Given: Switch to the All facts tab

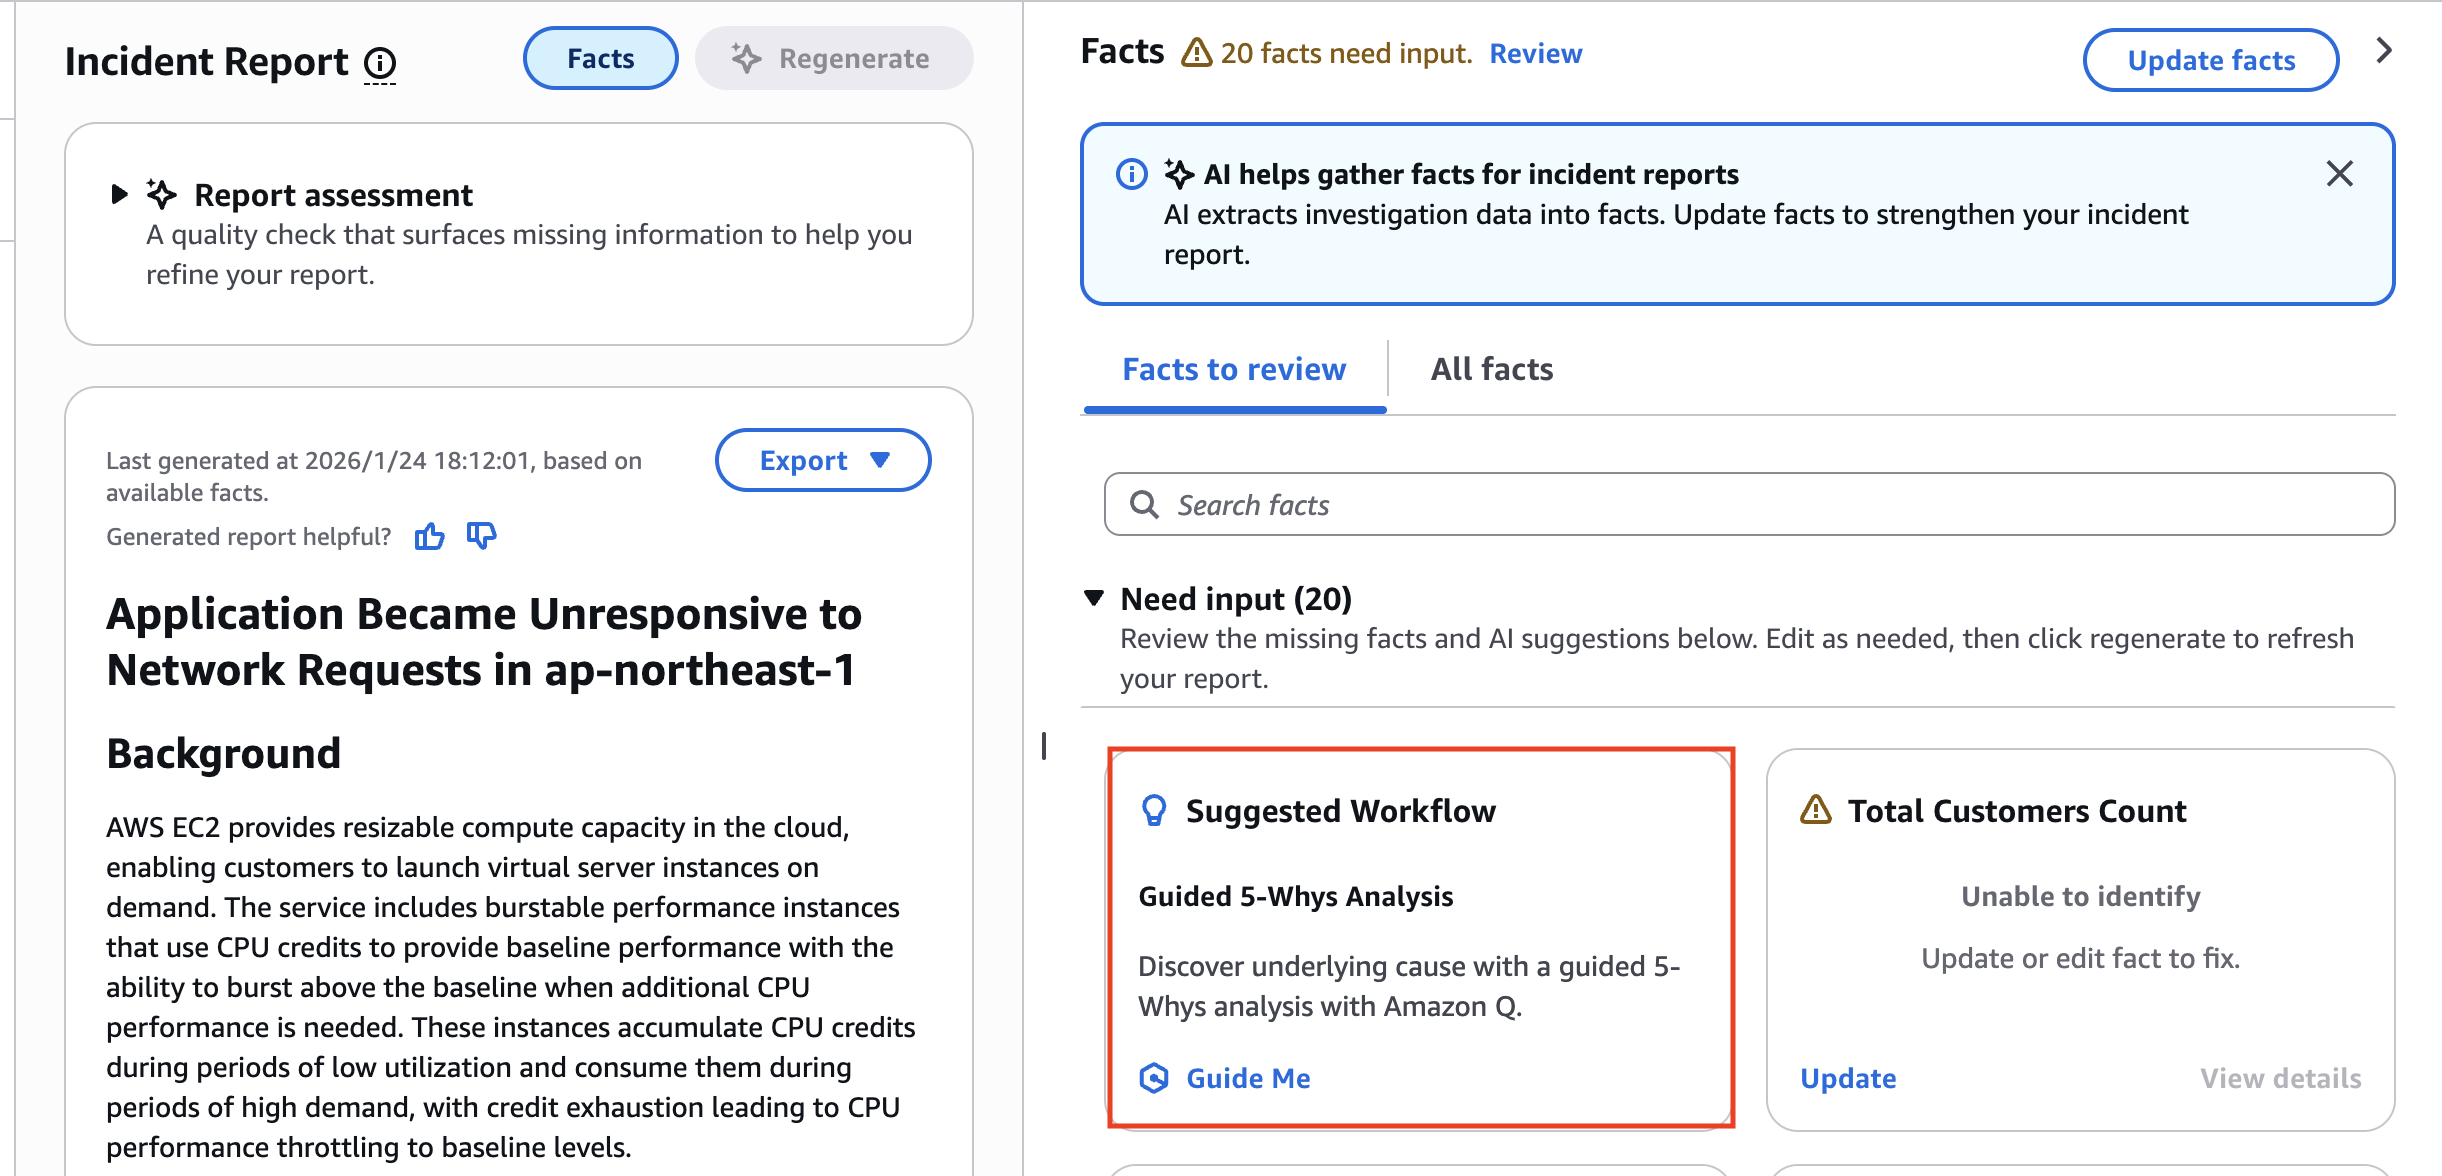Looking at the screenshot, I should 1491,369.
